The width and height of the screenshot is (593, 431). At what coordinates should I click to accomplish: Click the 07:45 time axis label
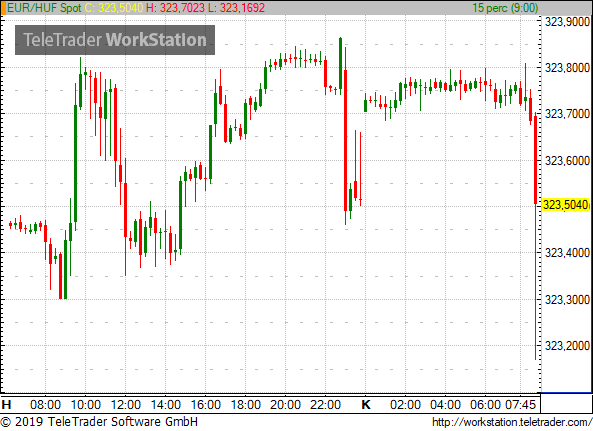[x=520, y=405]
